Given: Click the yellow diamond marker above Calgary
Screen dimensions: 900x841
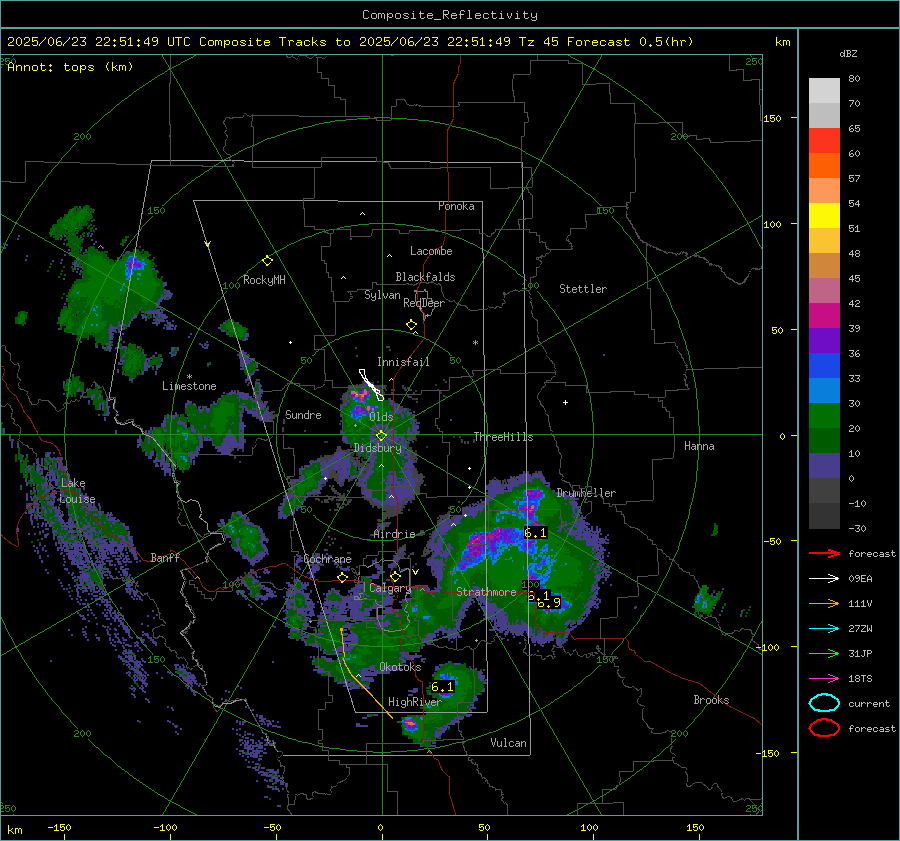Looking at the screenshot, I should click(395, 576).
